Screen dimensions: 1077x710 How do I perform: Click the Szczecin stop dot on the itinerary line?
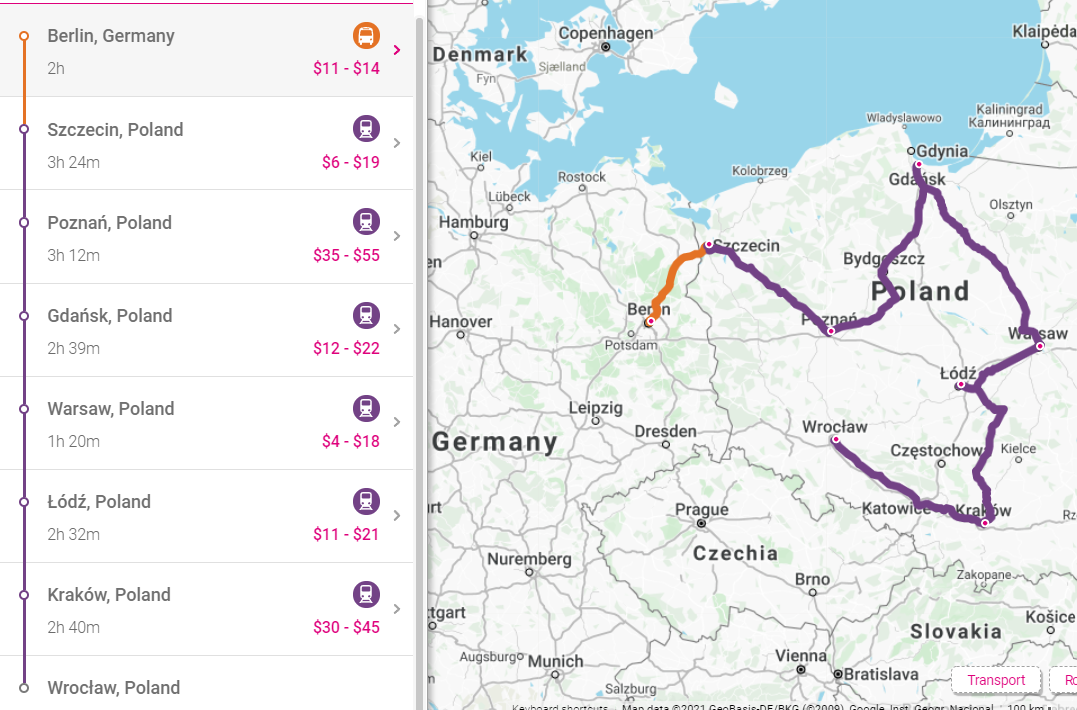pyautogui.click(x=24, y=129)
